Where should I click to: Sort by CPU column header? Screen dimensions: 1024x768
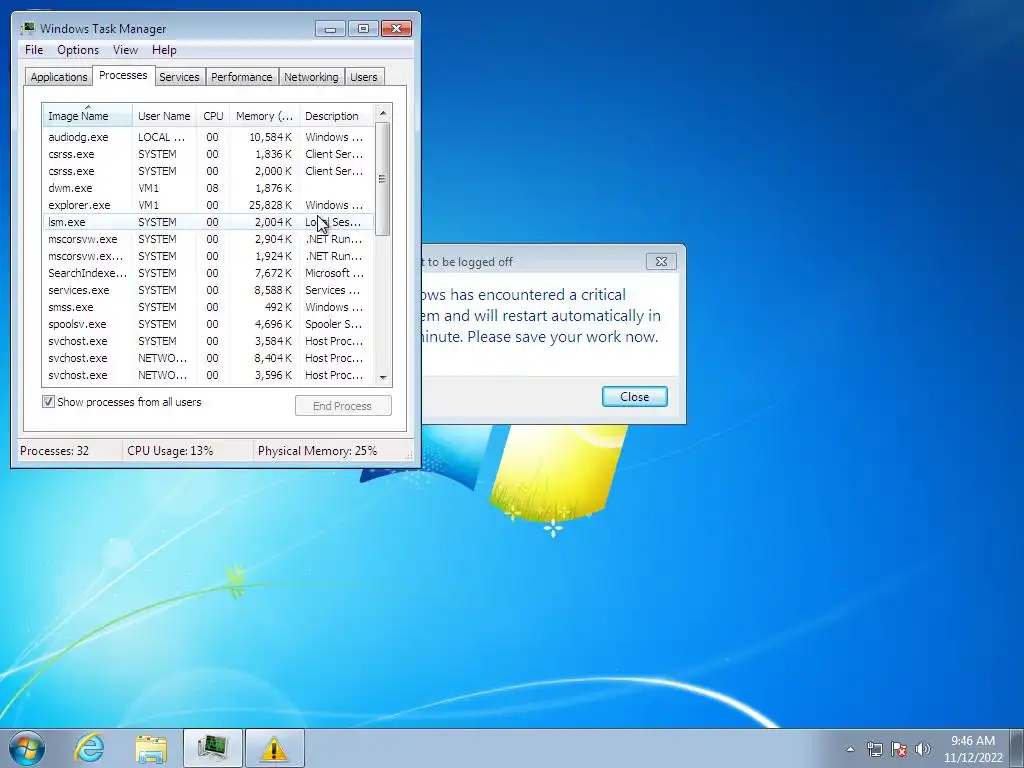pyautogui.click(x=213, y=116)
